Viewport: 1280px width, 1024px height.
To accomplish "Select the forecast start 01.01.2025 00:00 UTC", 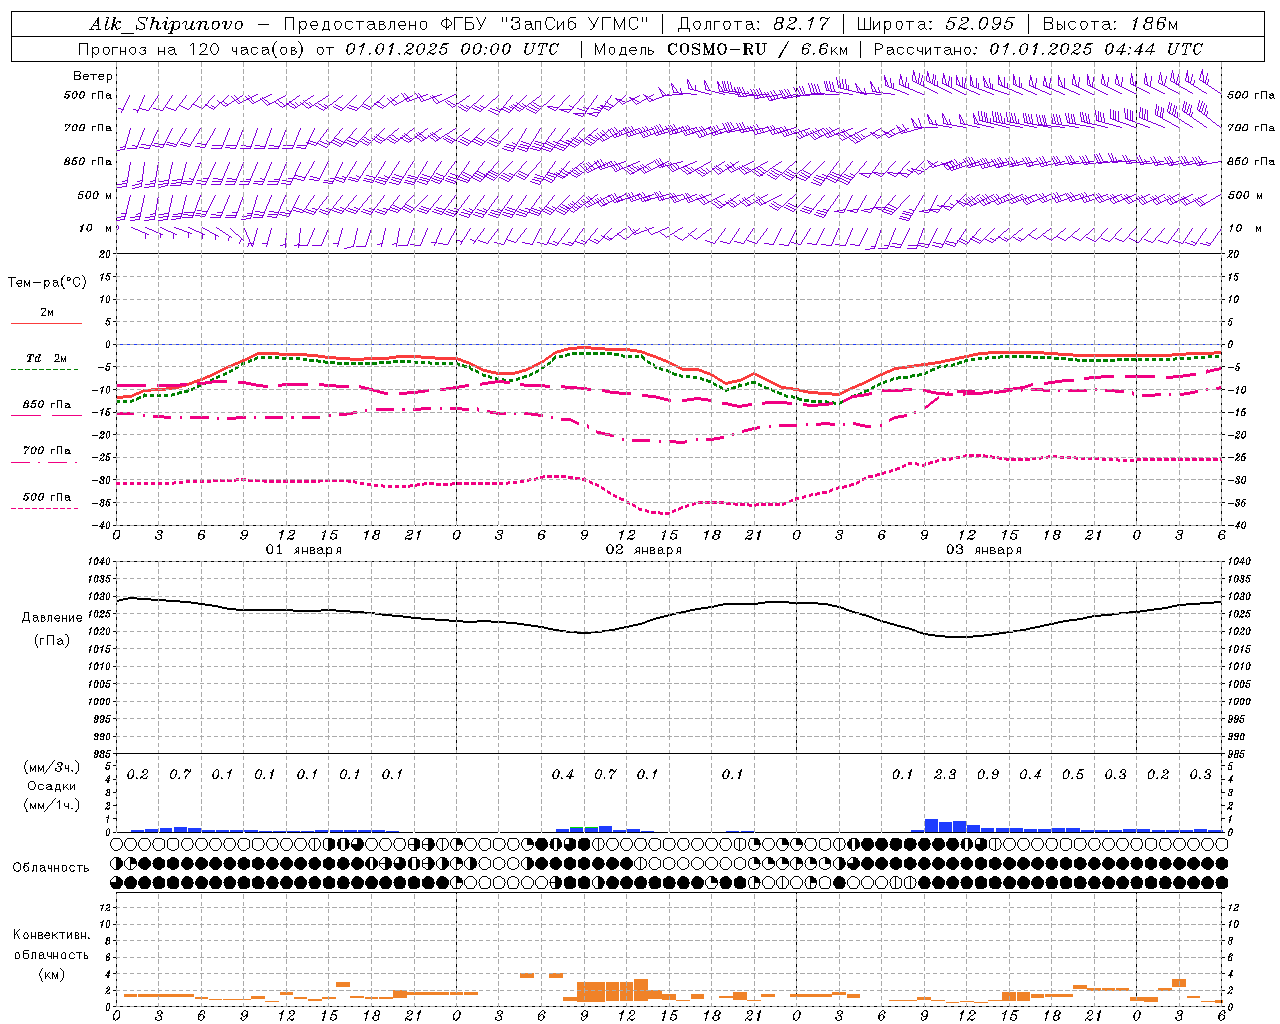I will click(452, 49).
